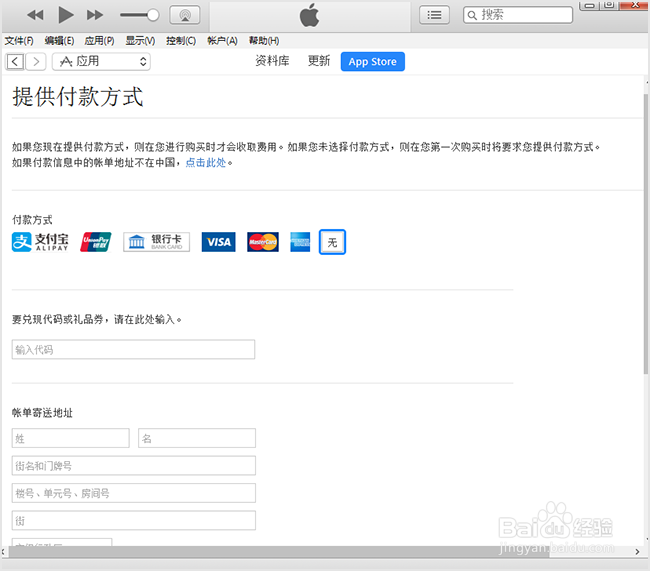Click the volume slider knob

pos(153,15)
